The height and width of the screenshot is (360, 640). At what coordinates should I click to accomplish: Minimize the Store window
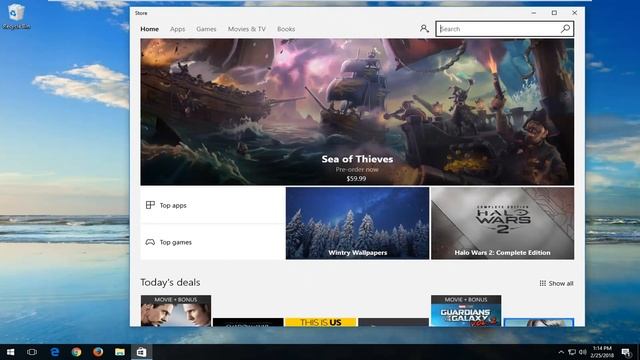tap(533, 13)
